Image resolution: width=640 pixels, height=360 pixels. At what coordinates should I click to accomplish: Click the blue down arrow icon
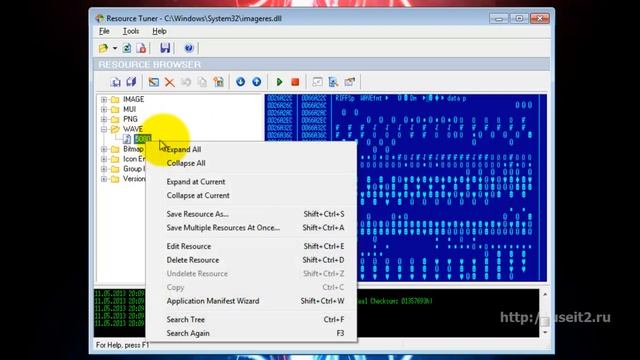tap(240, 82)
